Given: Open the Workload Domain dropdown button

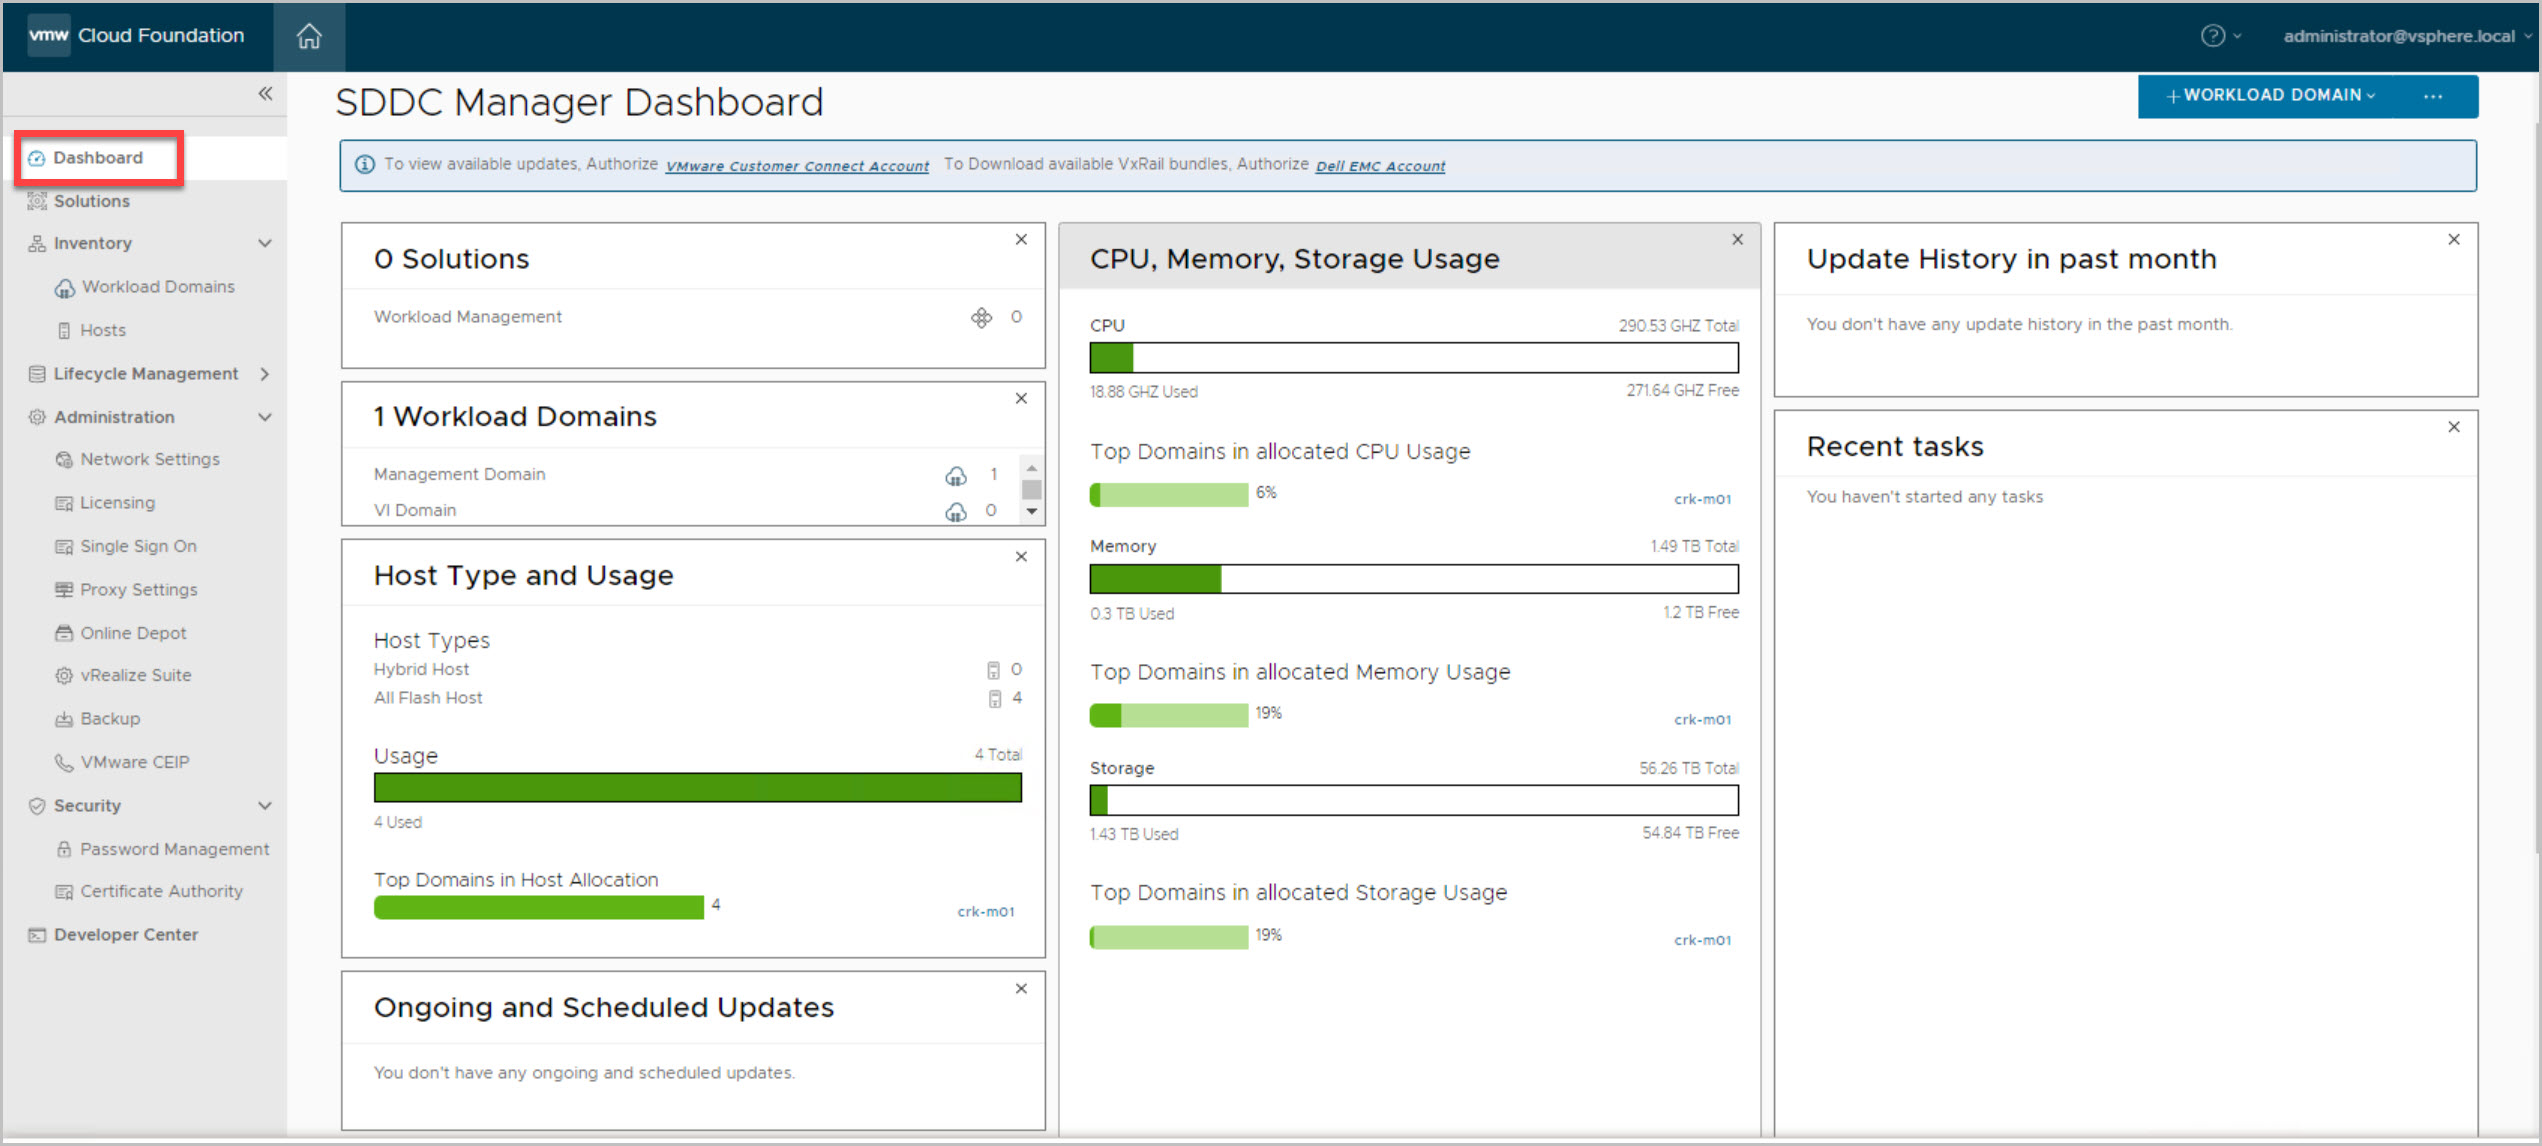Looking at the screenshot, I should [x=2269, y=96].
